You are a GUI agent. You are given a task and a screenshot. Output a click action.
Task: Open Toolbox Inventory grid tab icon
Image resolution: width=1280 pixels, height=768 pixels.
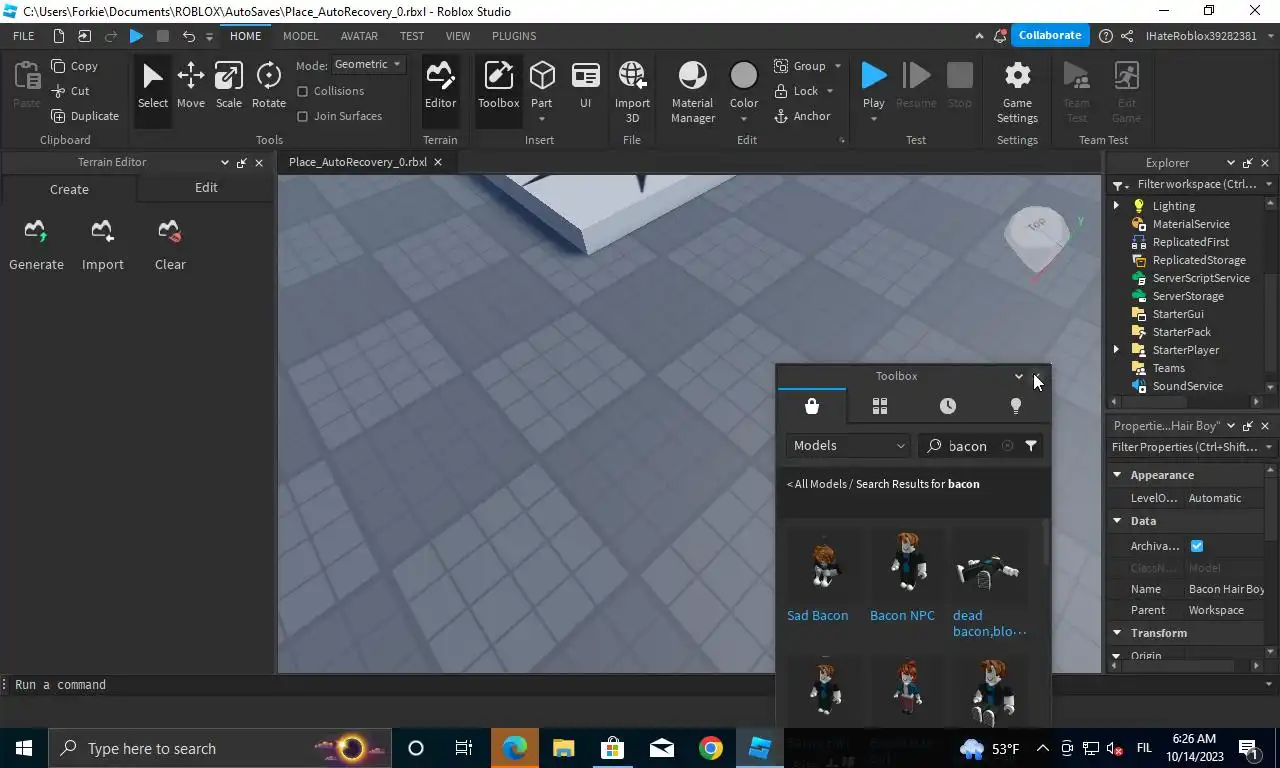tap(880, 406)
